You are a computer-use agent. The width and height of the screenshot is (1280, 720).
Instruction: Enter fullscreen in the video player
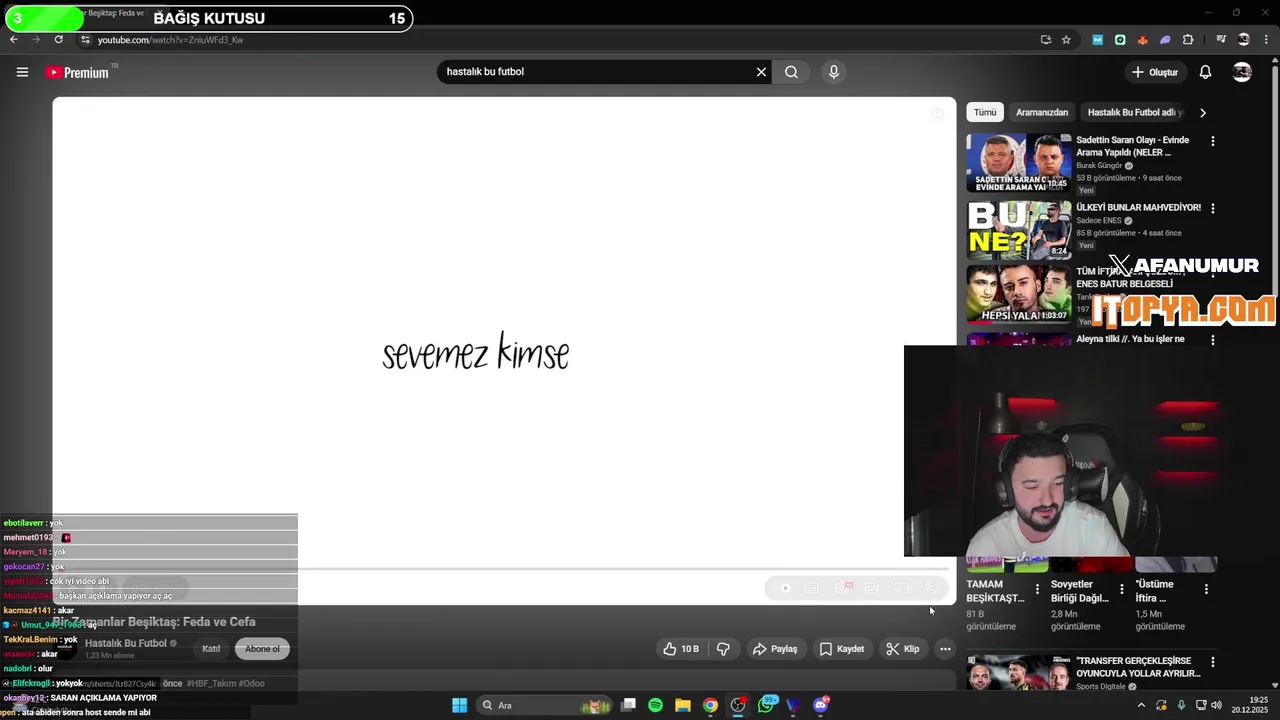coord(931,588)
